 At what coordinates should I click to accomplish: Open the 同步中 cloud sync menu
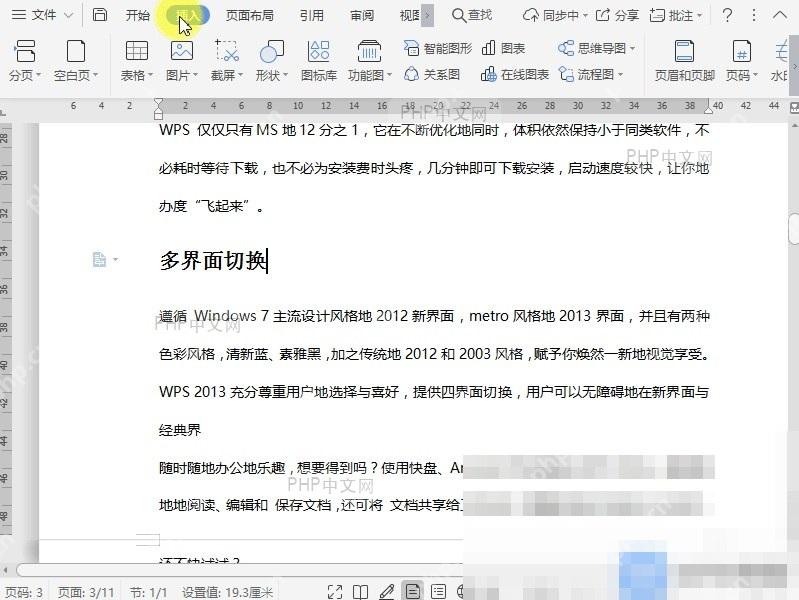(x=555, y=15)
